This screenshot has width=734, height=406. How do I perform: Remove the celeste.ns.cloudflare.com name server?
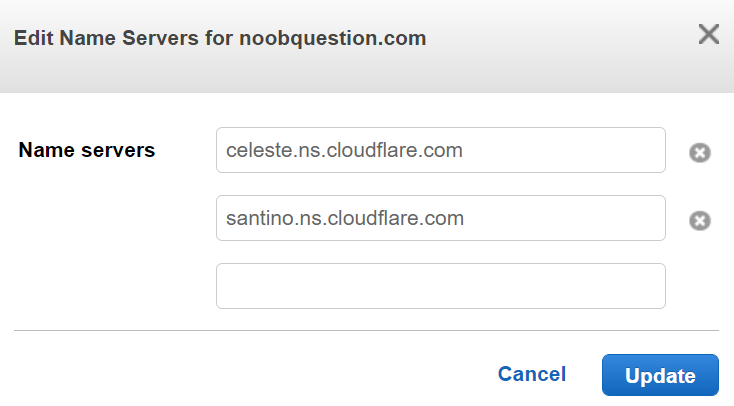(x=700, y=153)
